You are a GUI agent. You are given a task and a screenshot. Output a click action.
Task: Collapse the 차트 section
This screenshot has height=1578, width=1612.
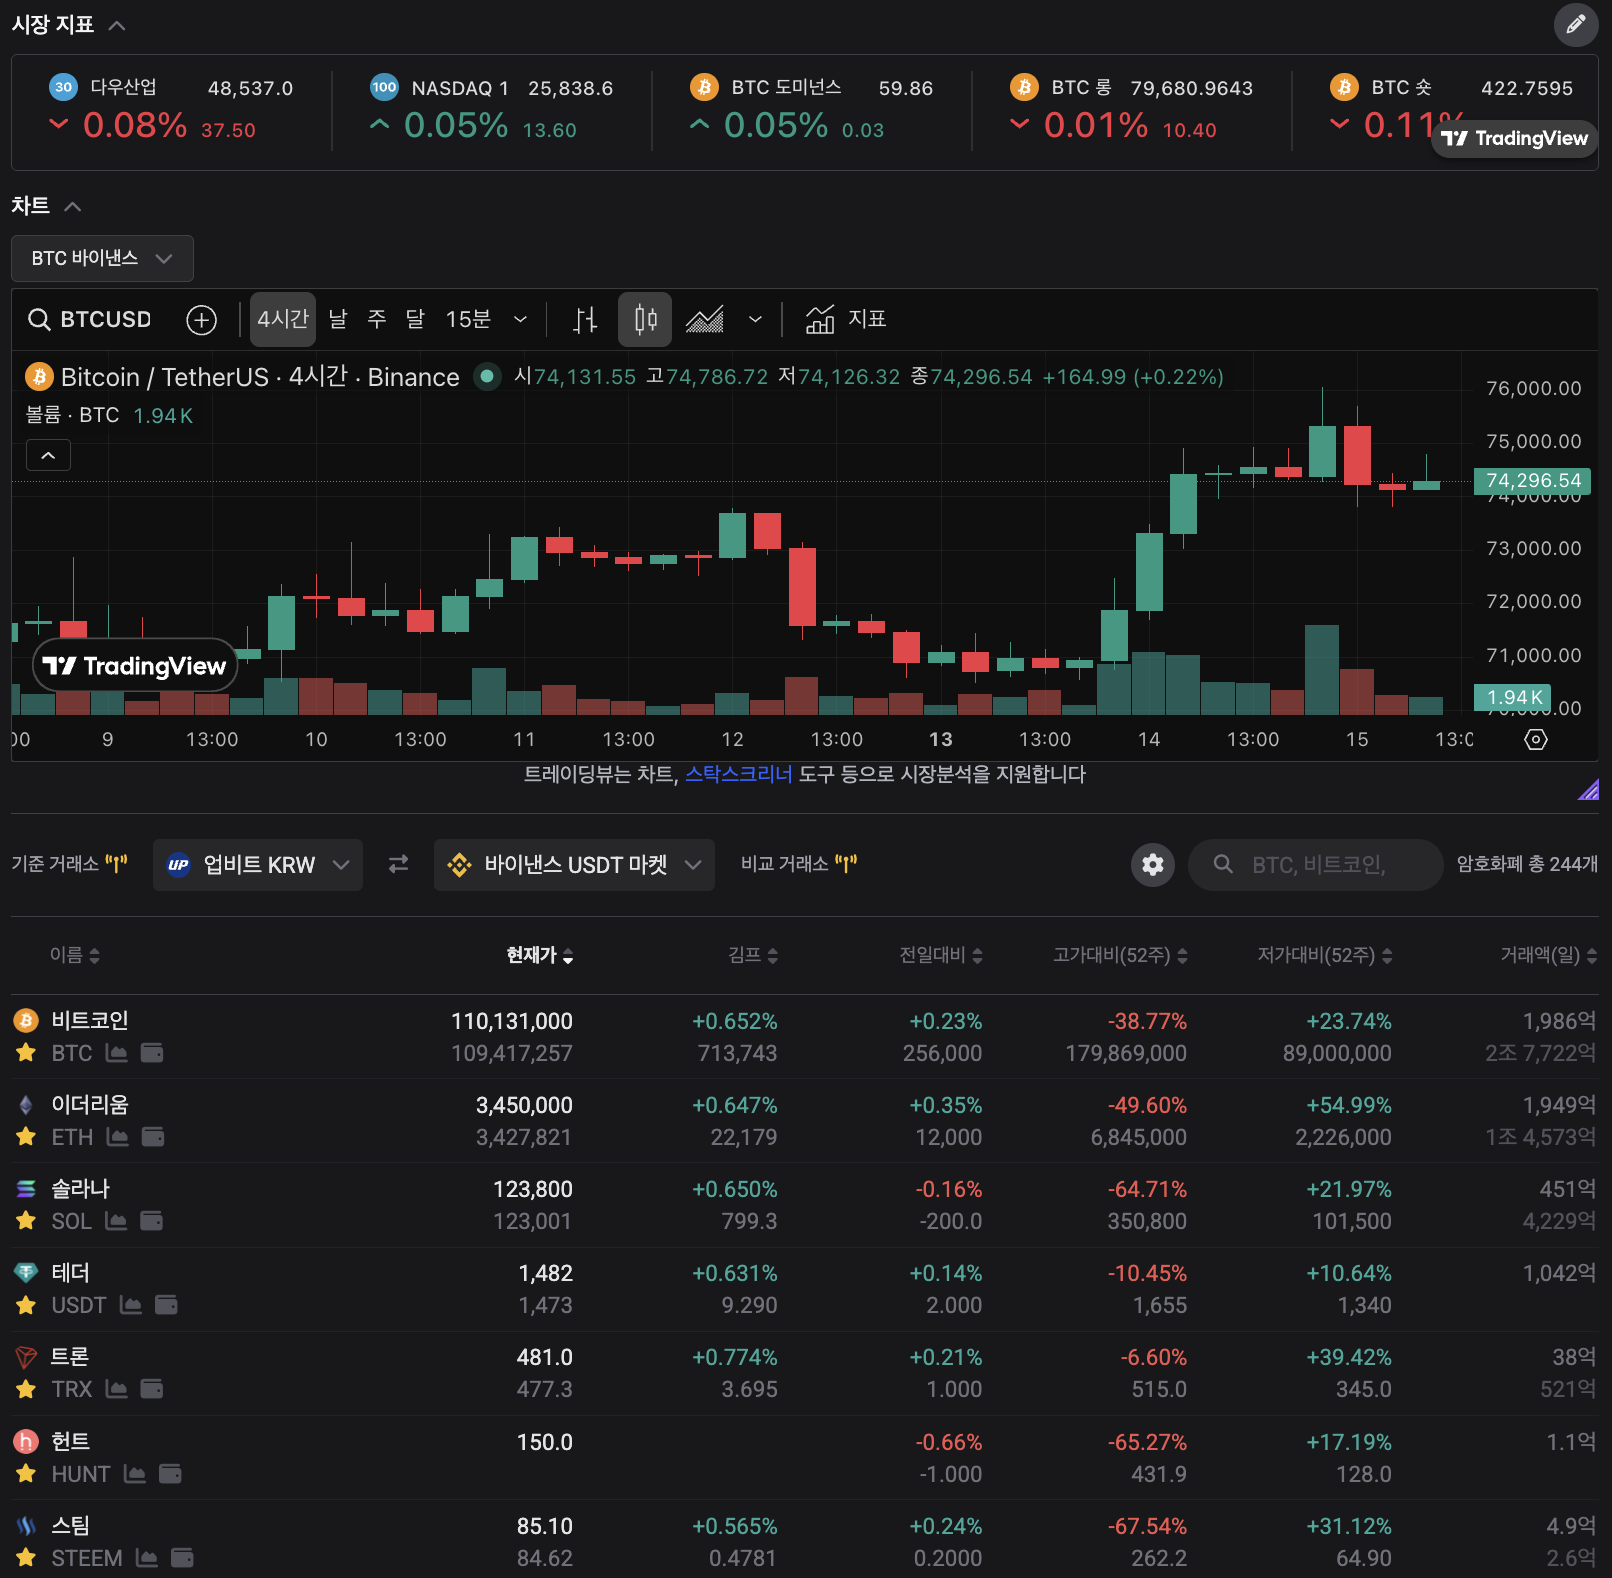coord(72,206)
